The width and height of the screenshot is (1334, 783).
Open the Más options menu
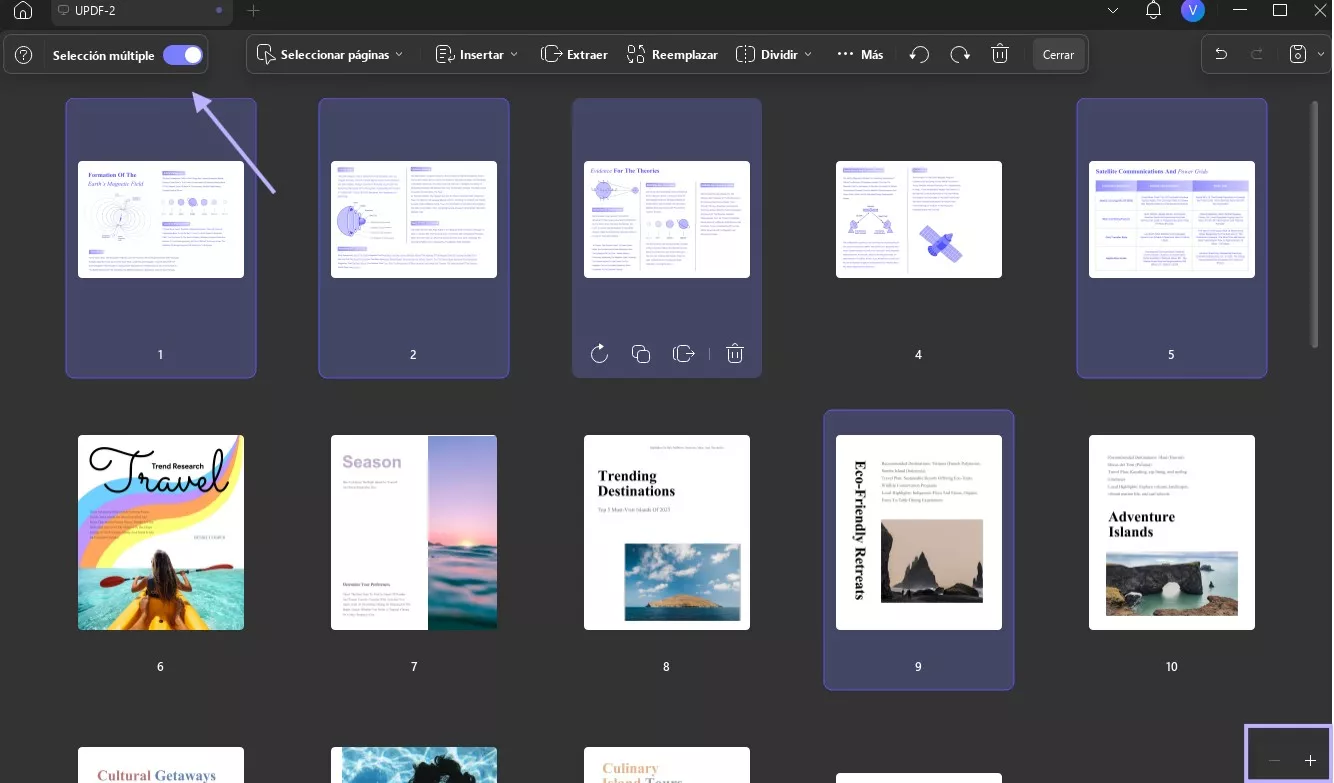click(860, 55)
